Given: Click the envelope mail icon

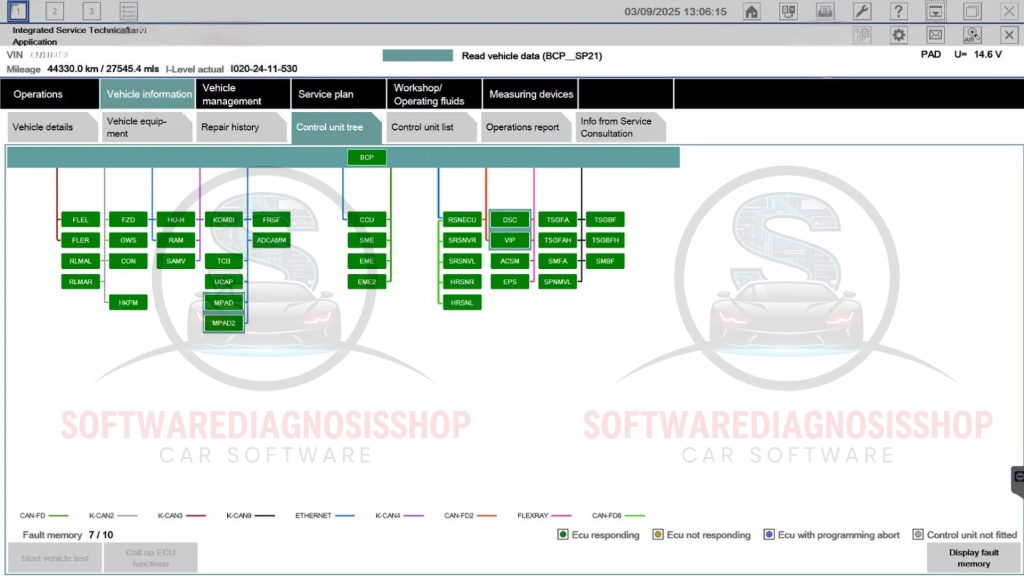Looking at the screenshot, I should (935, 35).
